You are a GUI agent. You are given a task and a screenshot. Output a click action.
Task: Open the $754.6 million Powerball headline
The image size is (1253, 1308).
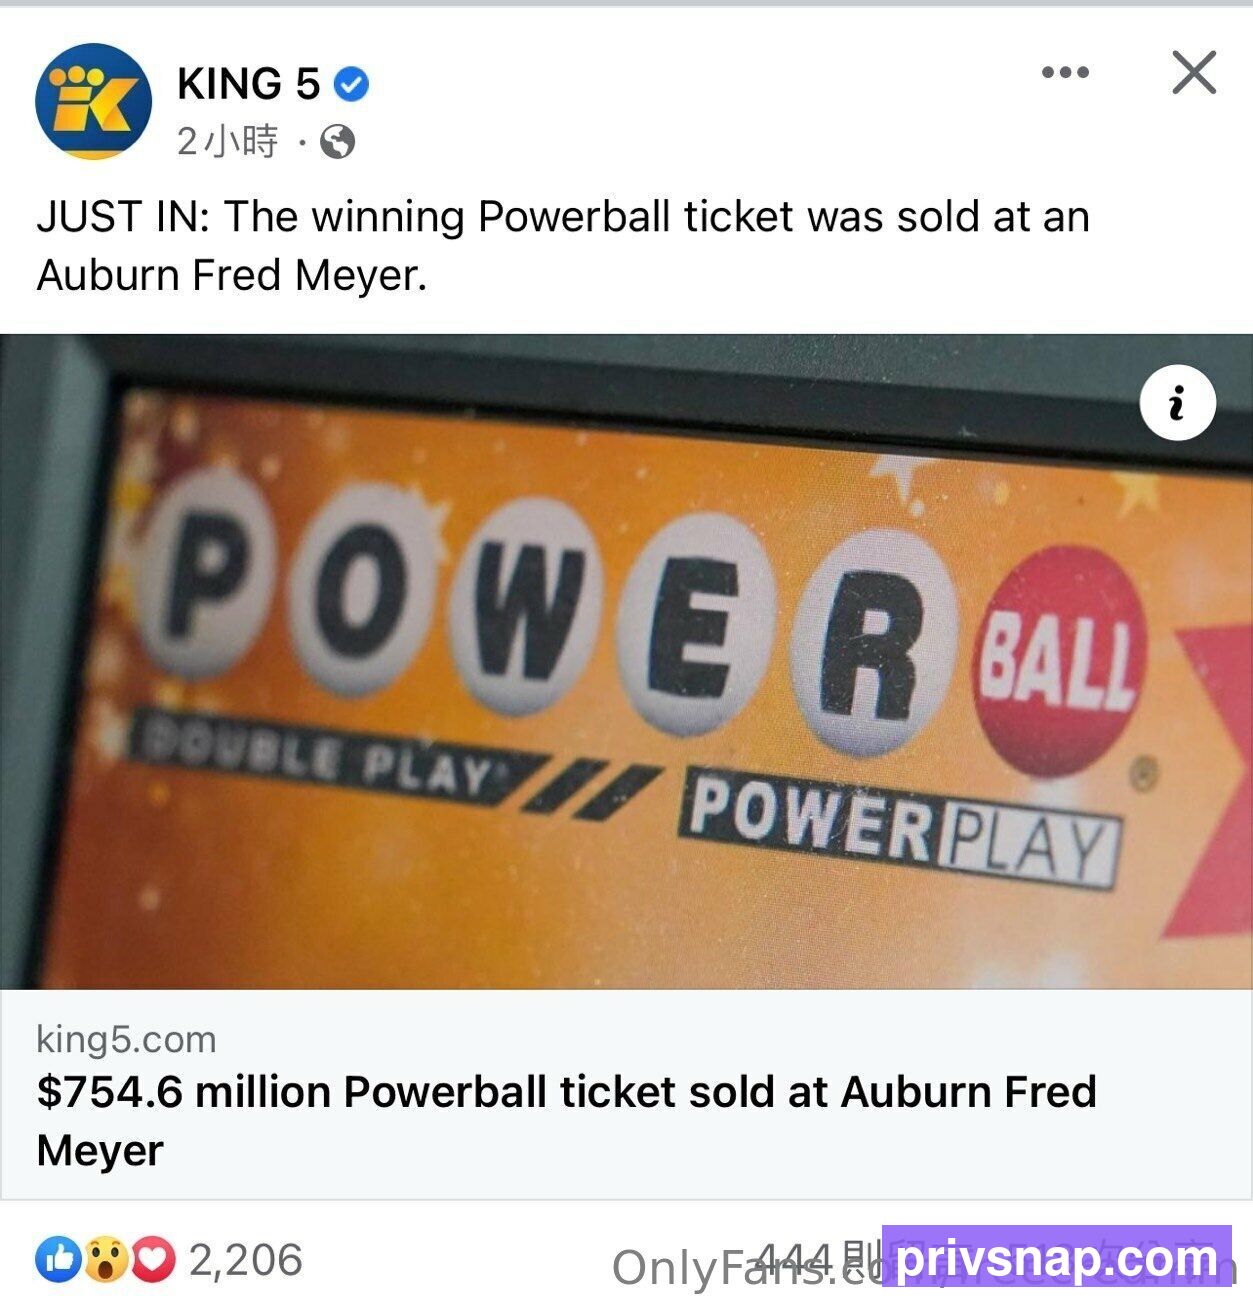click(566, 1121)
